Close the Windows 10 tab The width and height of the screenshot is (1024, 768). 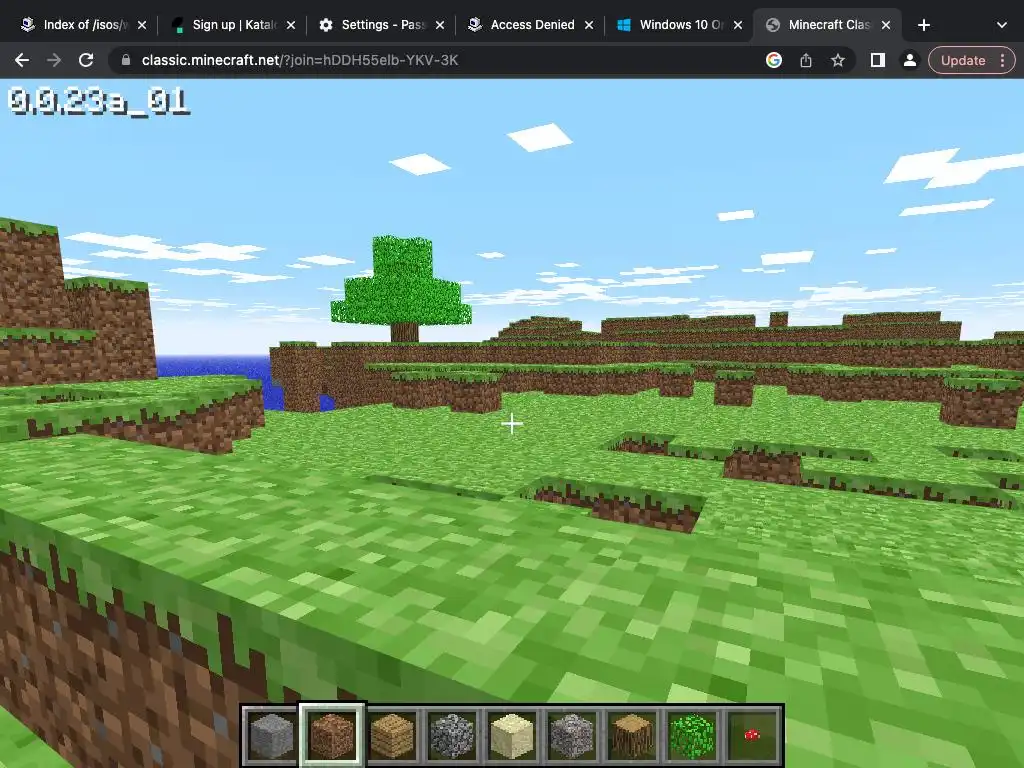737,25
